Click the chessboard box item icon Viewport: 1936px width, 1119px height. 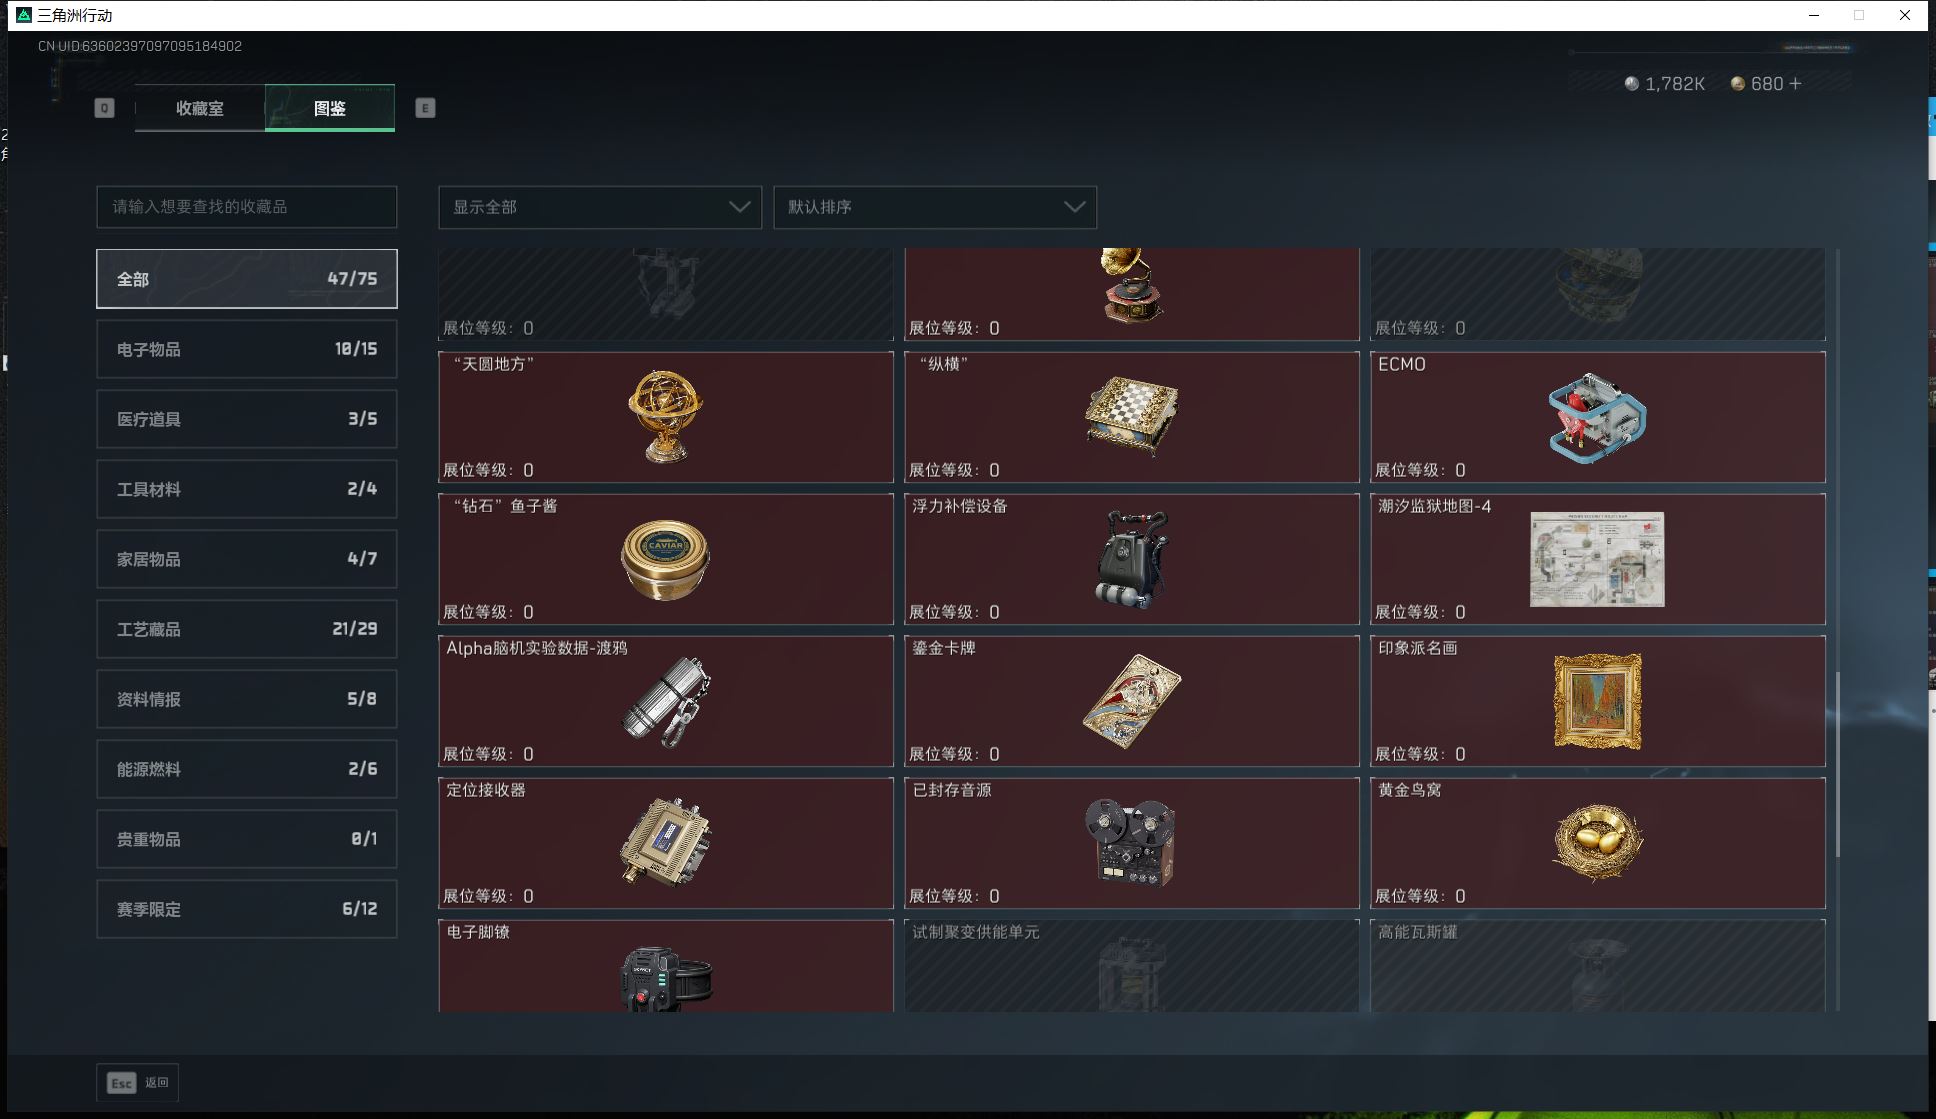point(1131,416)
